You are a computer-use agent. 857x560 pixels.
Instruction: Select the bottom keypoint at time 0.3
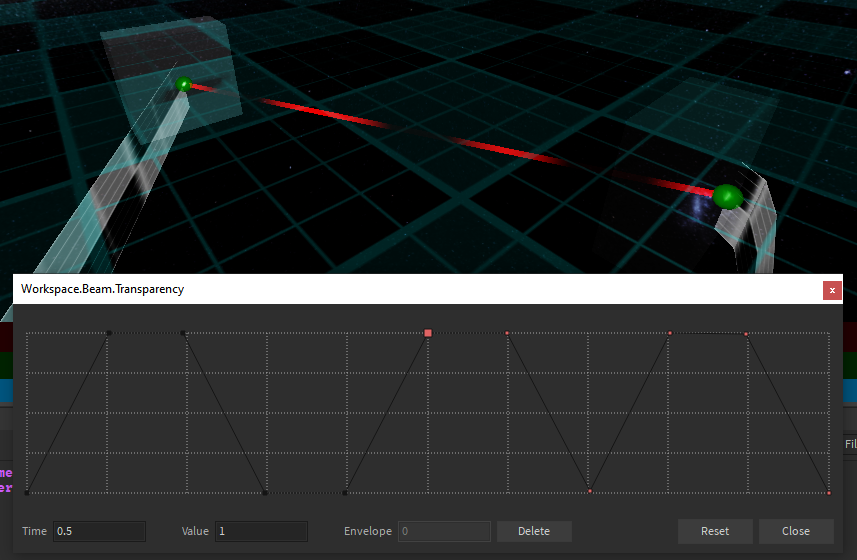pos(265,493)
